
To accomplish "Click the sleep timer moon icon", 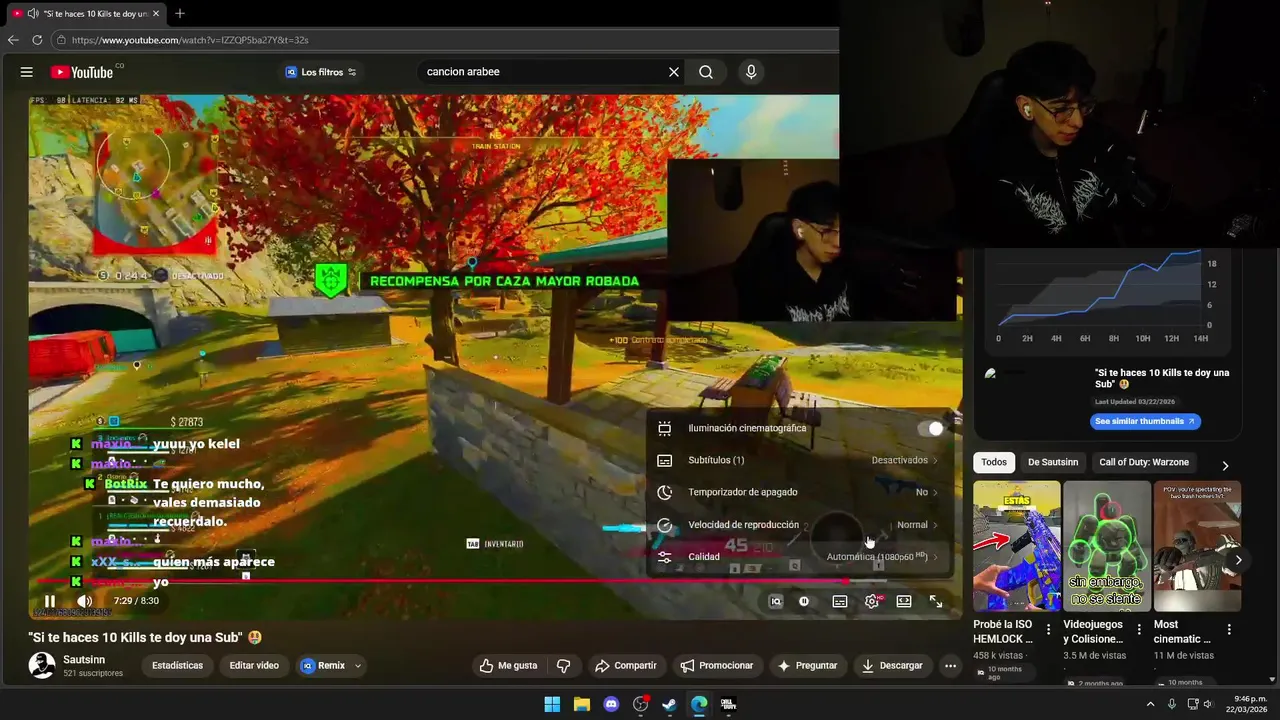I will pyautogui.click(x=664, y=492).
